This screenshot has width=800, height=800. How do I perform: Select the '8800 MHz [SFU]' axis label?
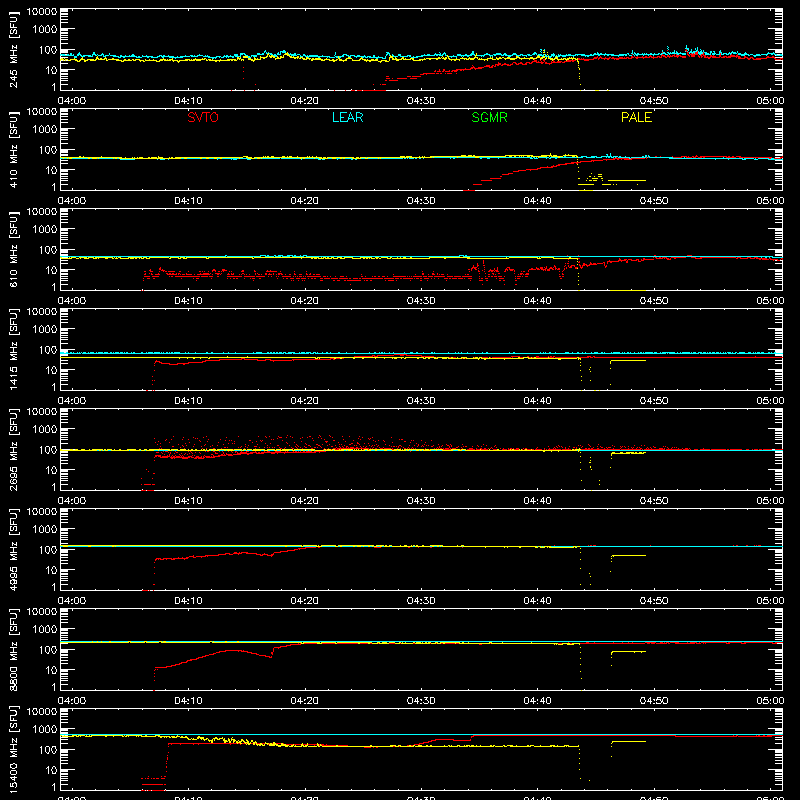13,649
